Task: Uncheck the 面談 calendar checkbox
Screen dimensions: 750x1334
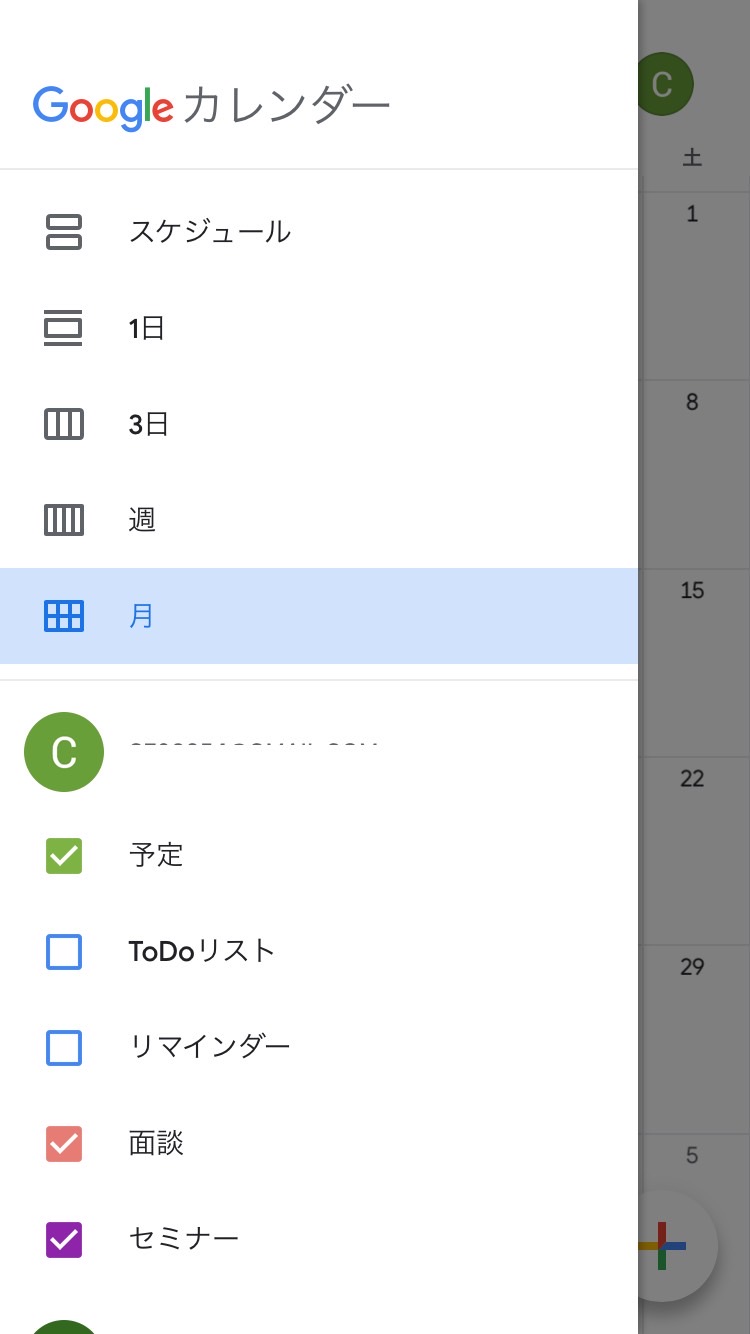Action: pyautogui.click(x=64, y=1144)
